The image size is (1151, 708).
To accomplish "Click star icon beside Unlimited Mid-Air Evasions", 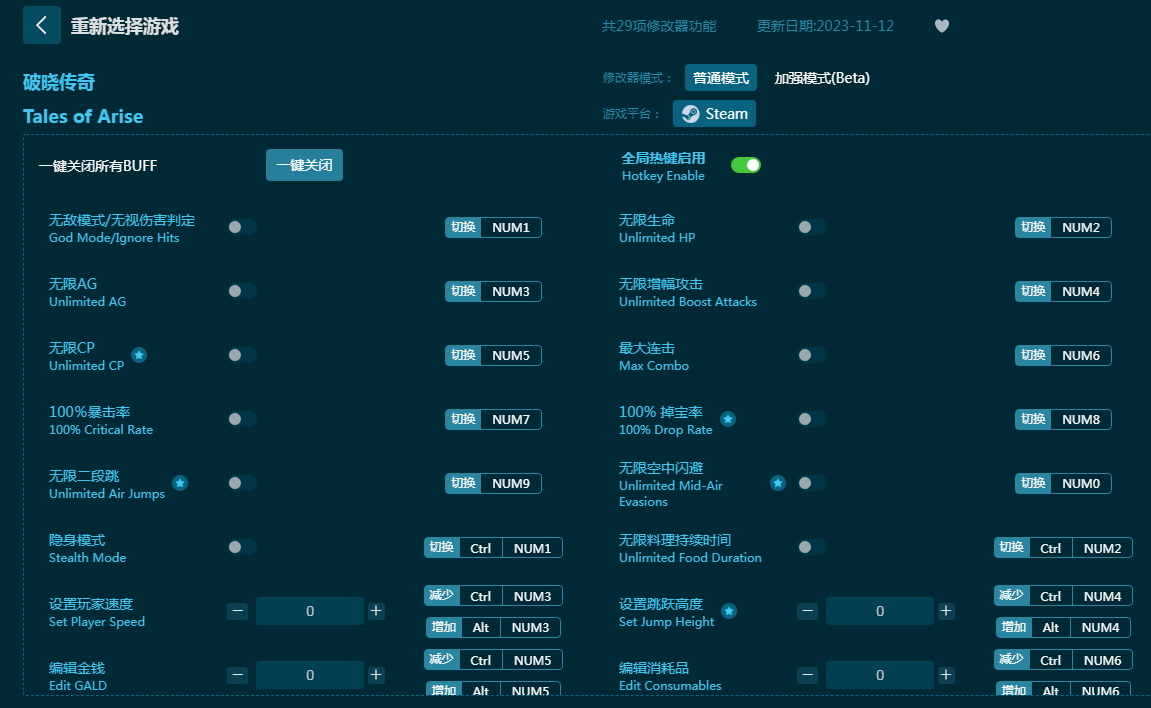I will pyautogui.click(x=778, y=483).
